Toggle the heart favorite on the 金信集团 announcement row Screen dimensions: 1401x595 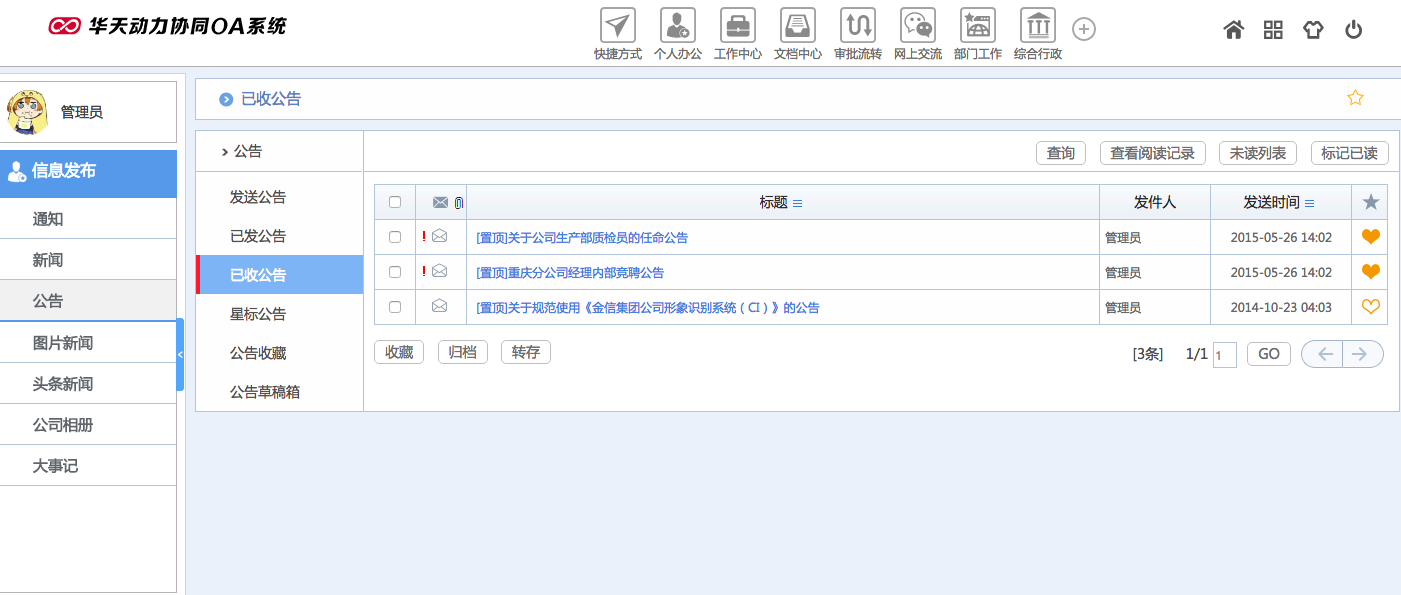(1370, 307)
